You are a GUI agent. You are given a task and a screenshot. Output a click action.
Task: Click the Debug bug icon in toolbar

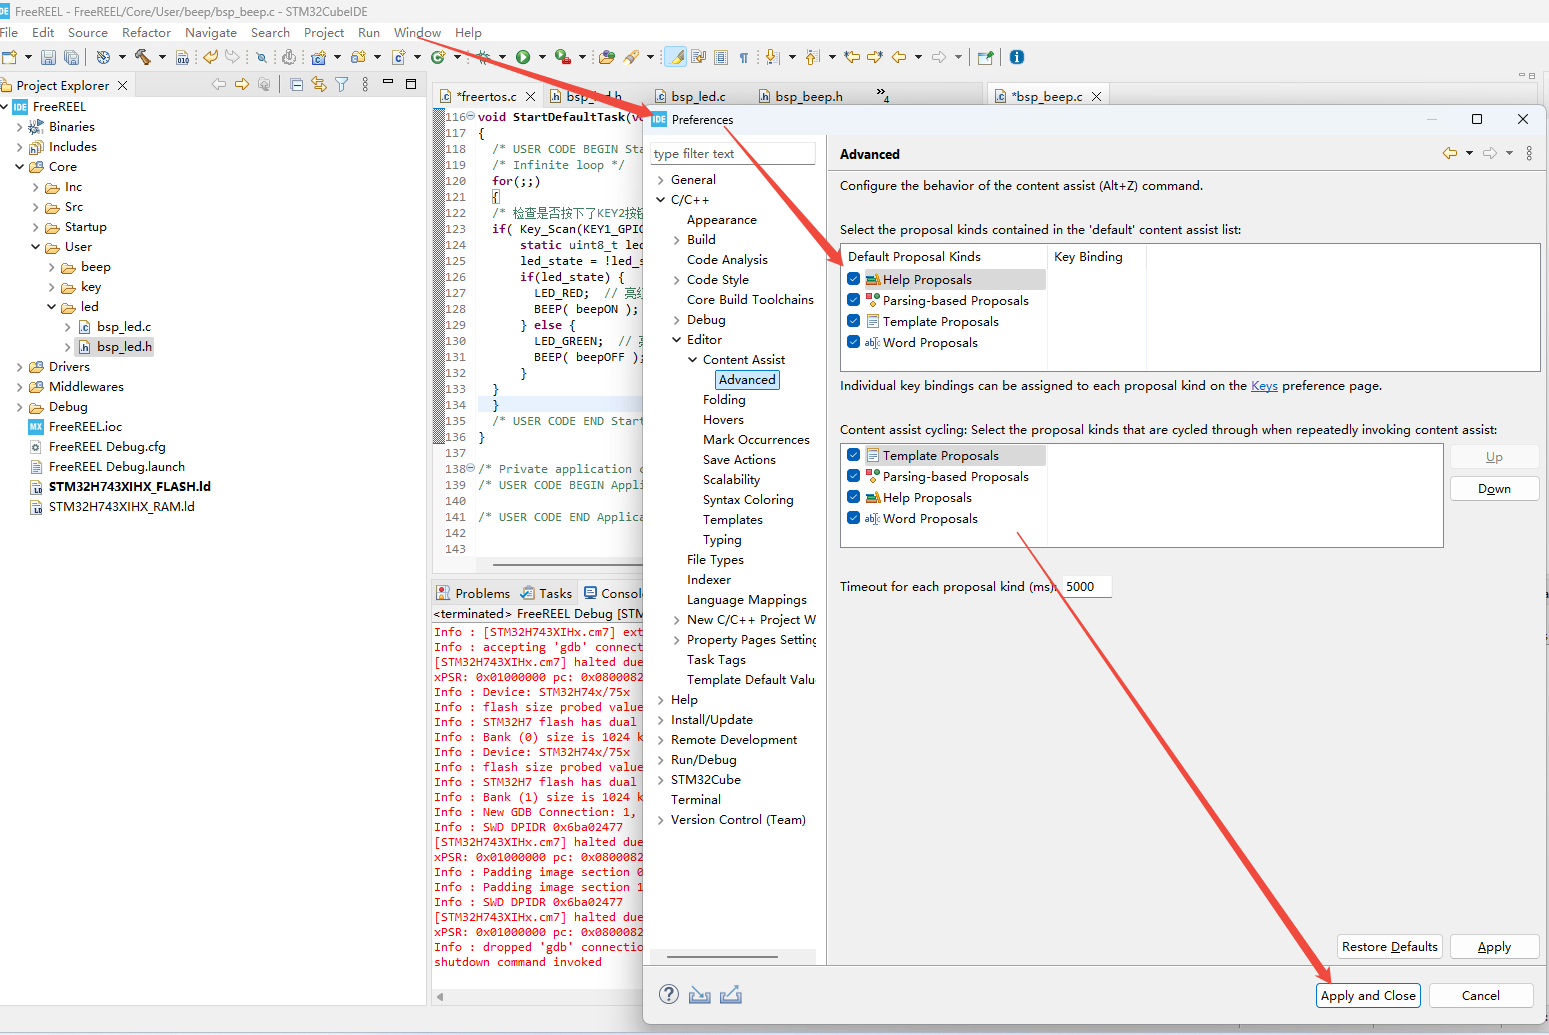pyautogui.click(x=484, y=57)
